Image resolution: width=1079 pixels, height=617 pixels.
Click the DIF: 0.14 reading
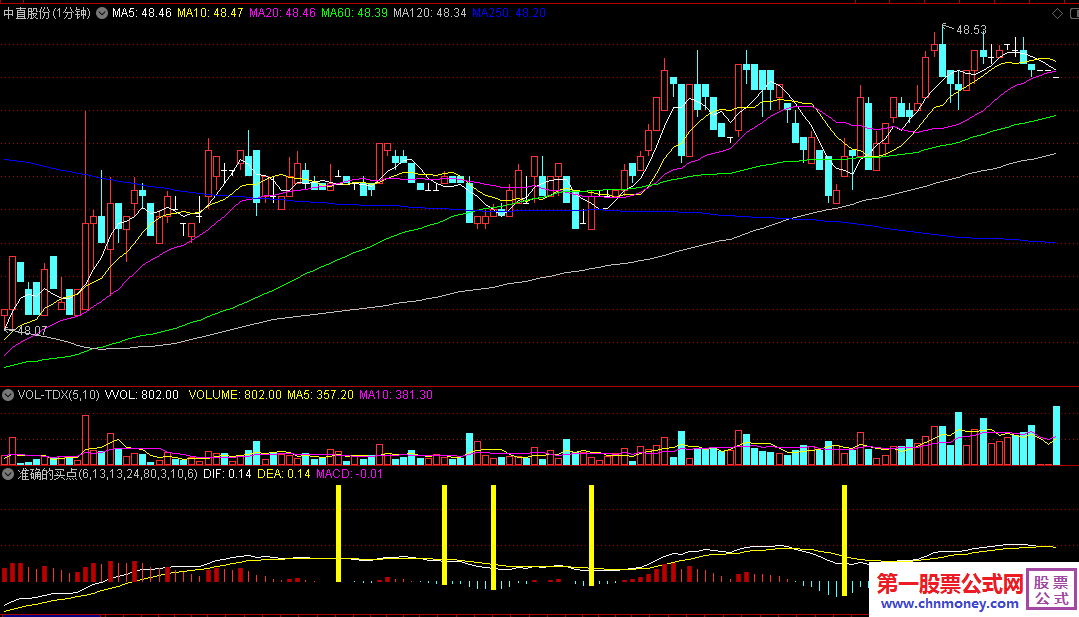(x=227, y=474)
